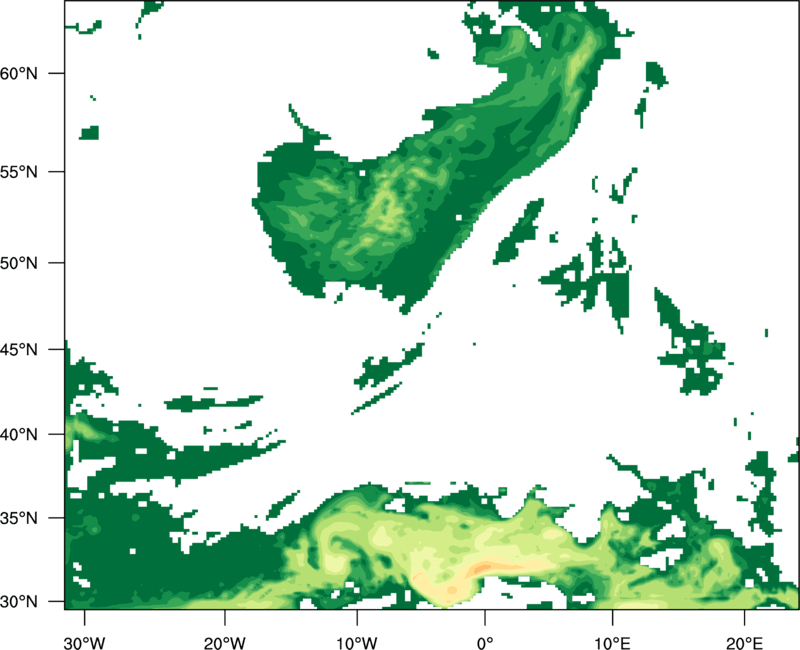Click the 55°N latitude label
The image size is (800, 650).
pos(19,172)
